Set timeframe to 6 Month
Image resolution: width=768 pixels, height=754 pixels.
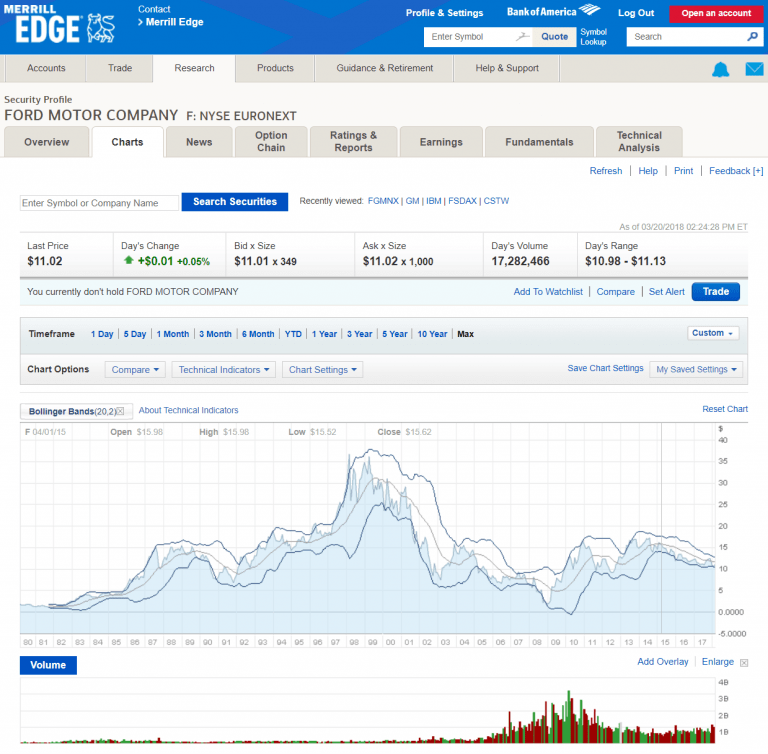pyautogui.click(x=258, y=334)
